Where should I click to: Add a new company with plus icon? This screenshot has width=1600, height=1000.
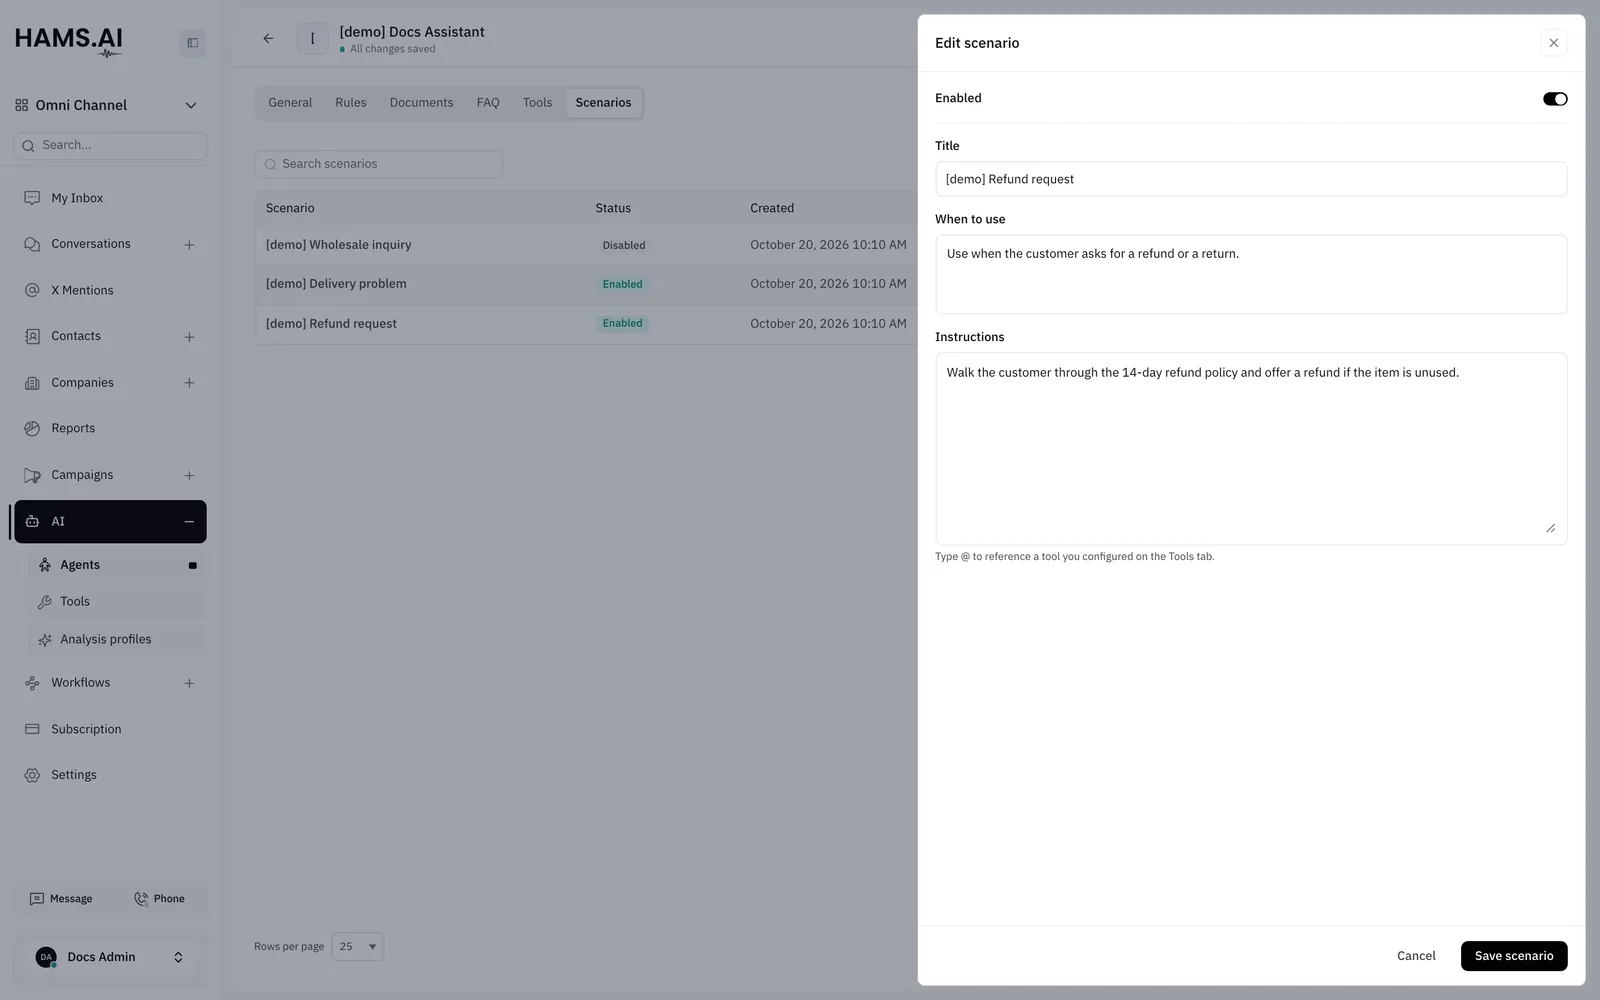[x=189, y=383]
